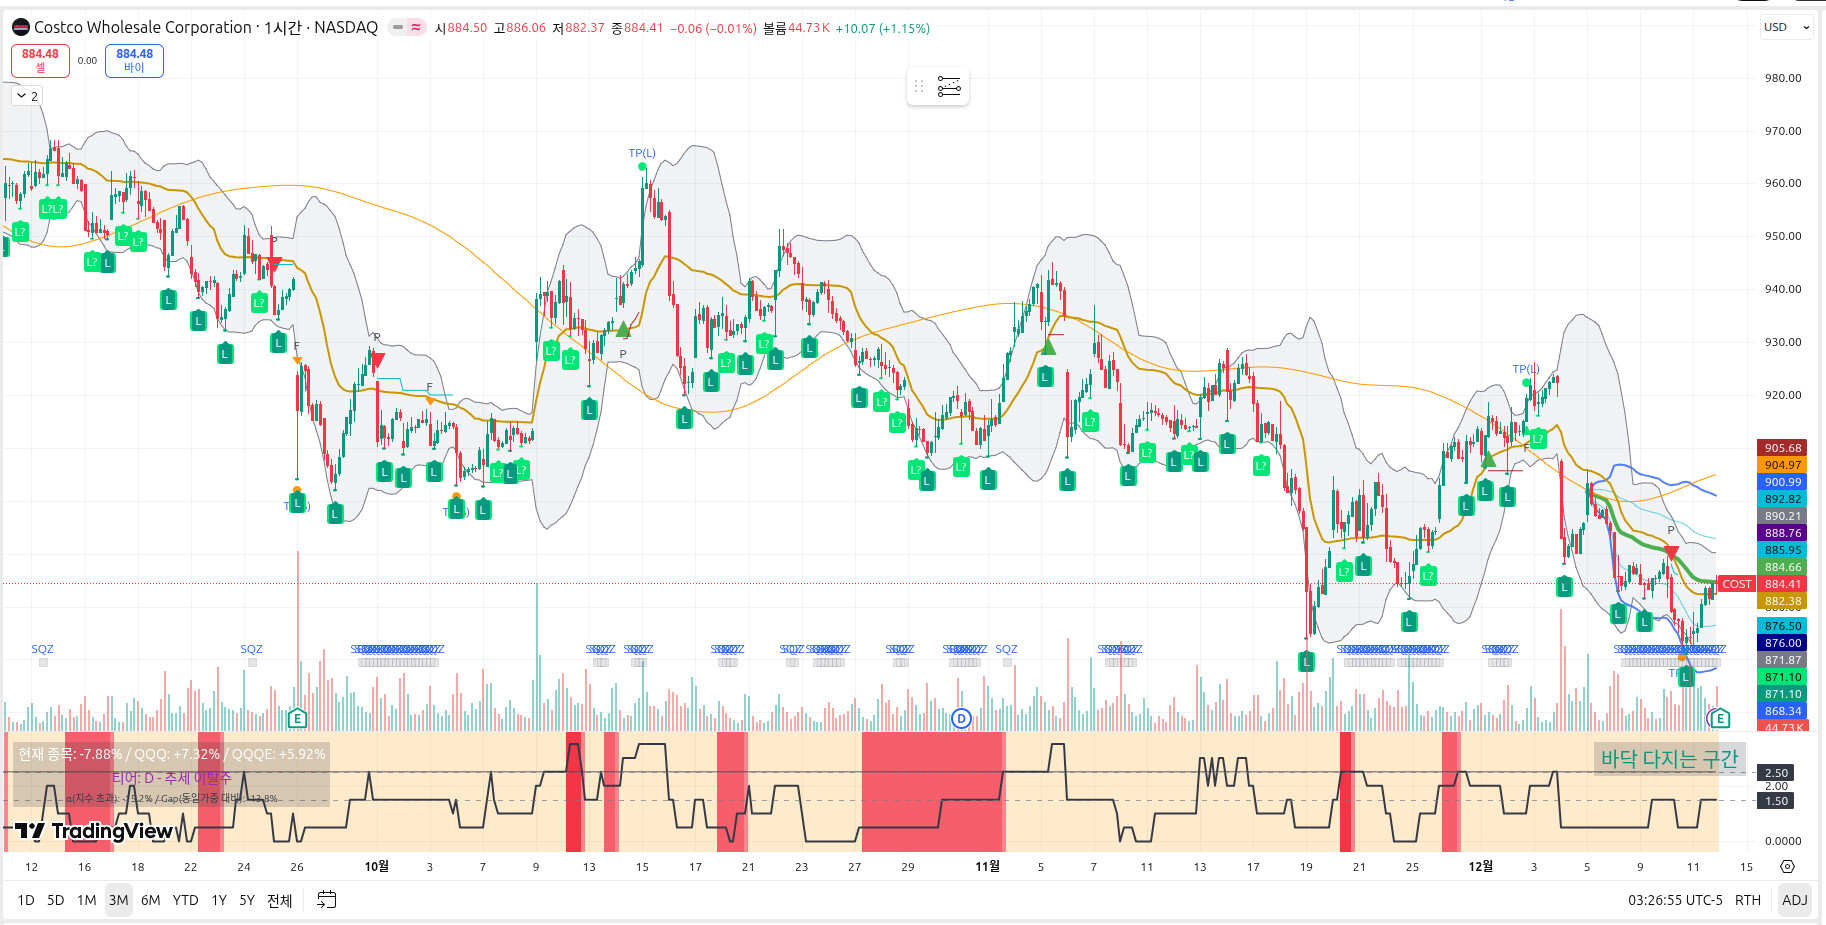Select the 5D date range
Viewport: 1826px width, 925px height.
pyautogui.click(x=56, y=900)
